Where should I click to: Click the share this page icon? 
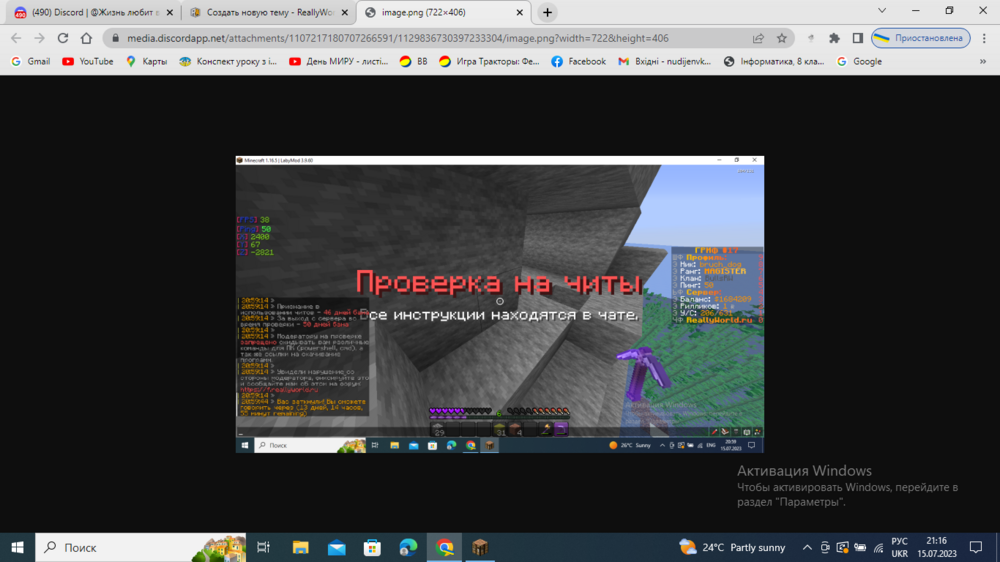[758, 38]
